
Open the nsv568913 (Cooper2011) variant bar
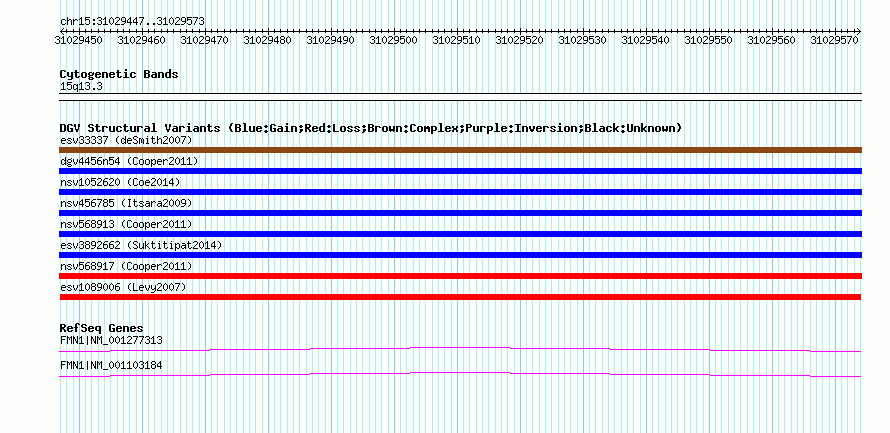[x=460, y=234]
